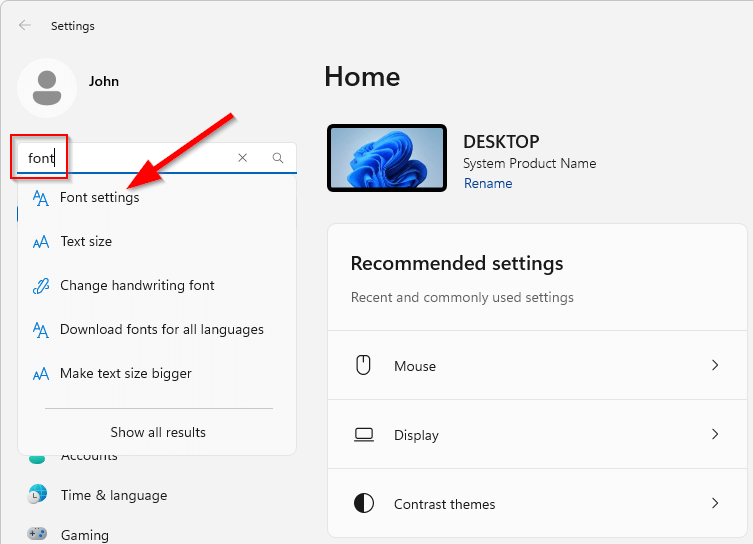Select Font settings search result
This screenshot has height=544, width=753.
coord(157,198)
